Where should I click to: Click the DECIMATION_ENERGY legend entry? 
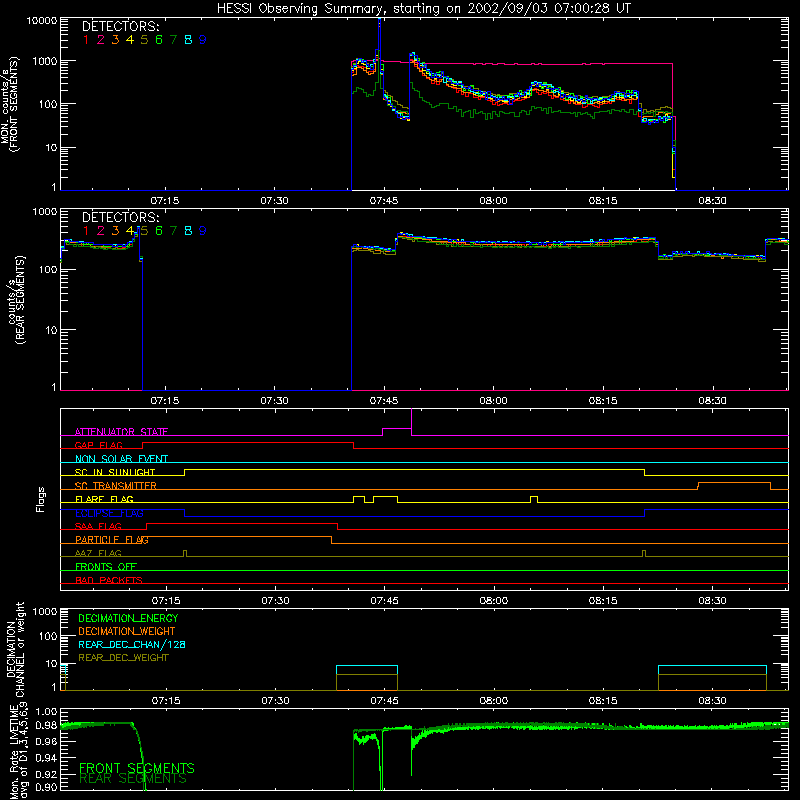(128, 618)
